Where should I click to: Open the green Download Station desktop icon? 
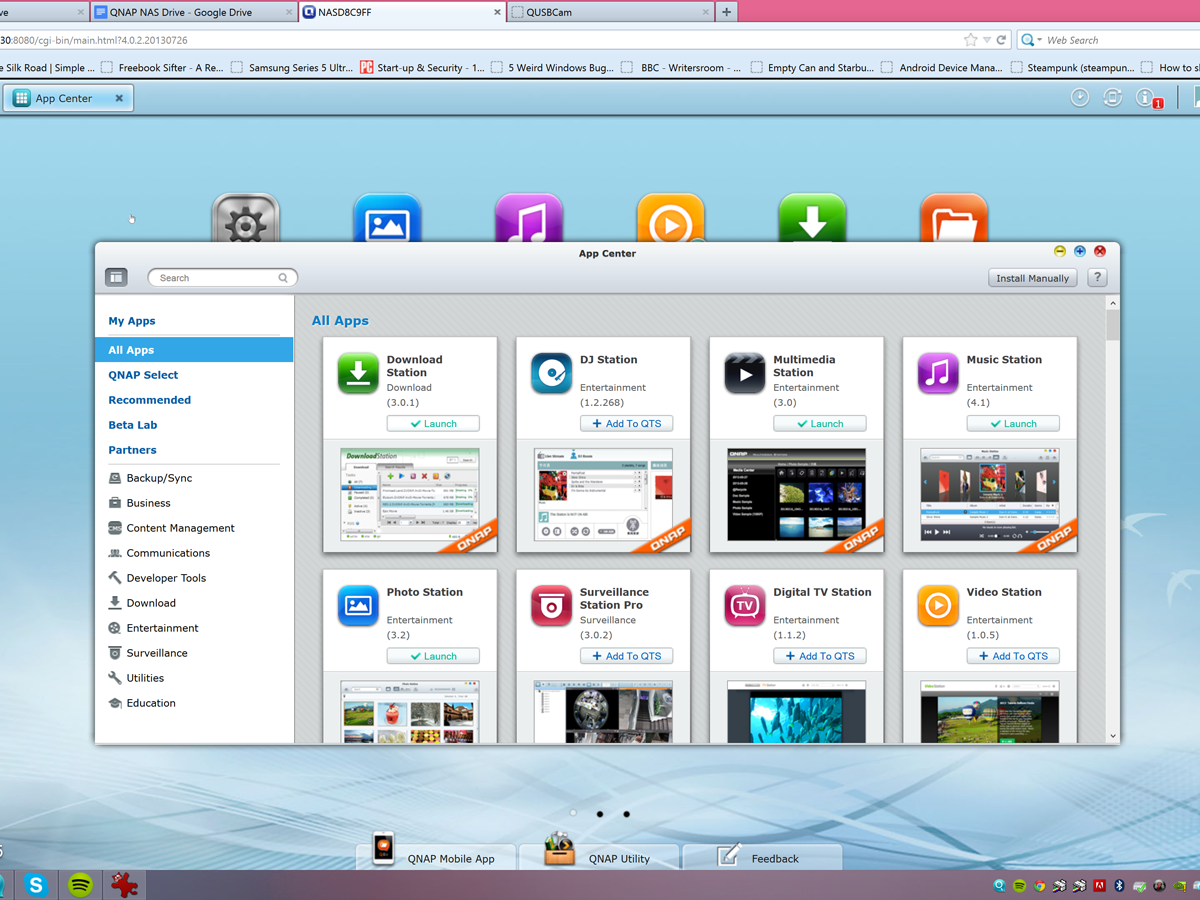(x=812, y=220)
